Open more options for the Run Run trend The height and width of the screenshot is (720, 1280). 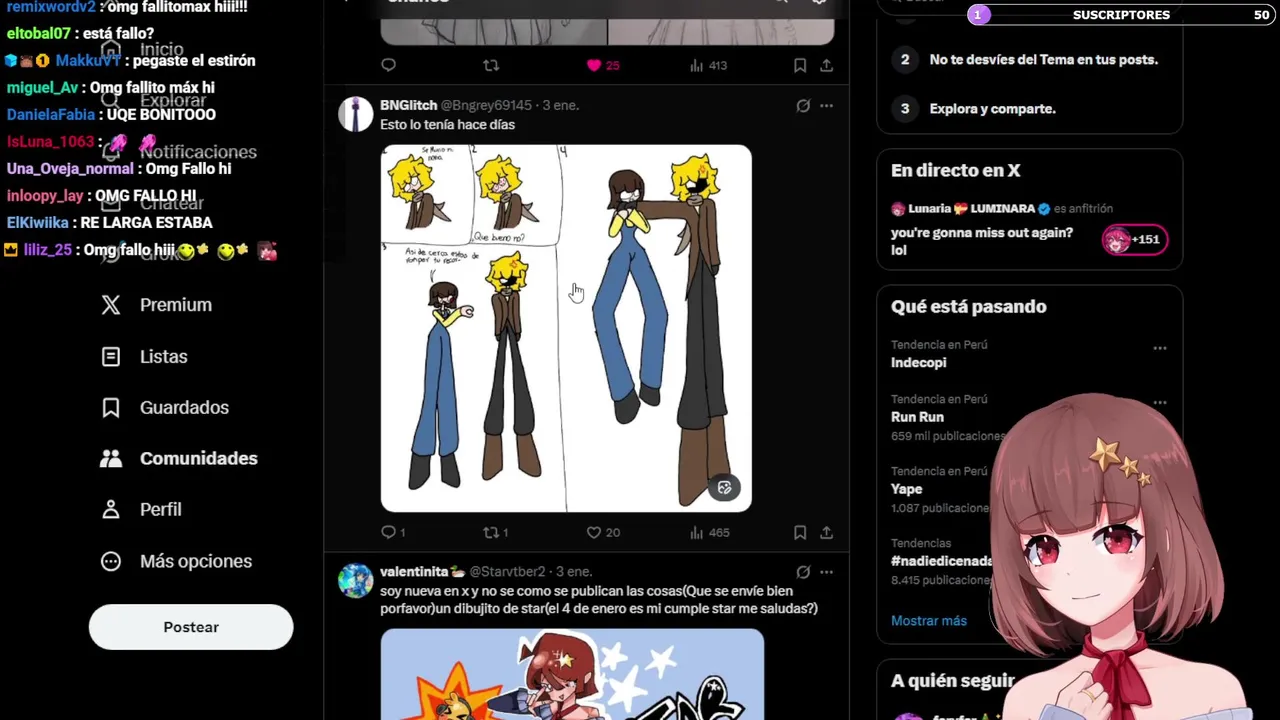coord(1160,402)
